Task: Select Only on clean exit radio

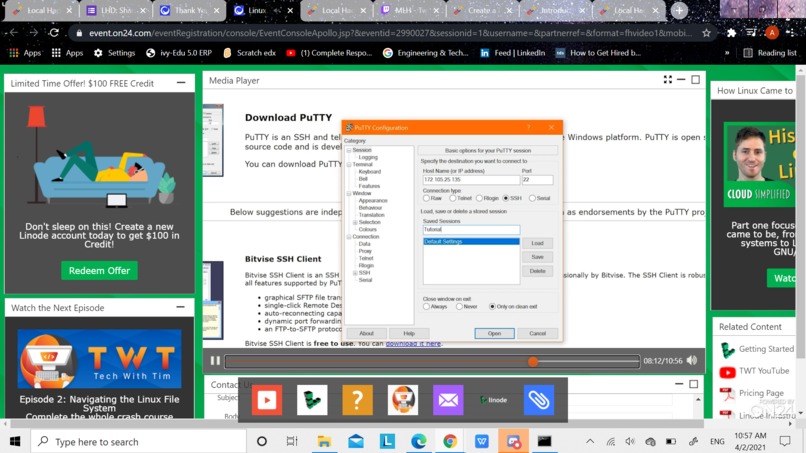Action: point(492,306)
